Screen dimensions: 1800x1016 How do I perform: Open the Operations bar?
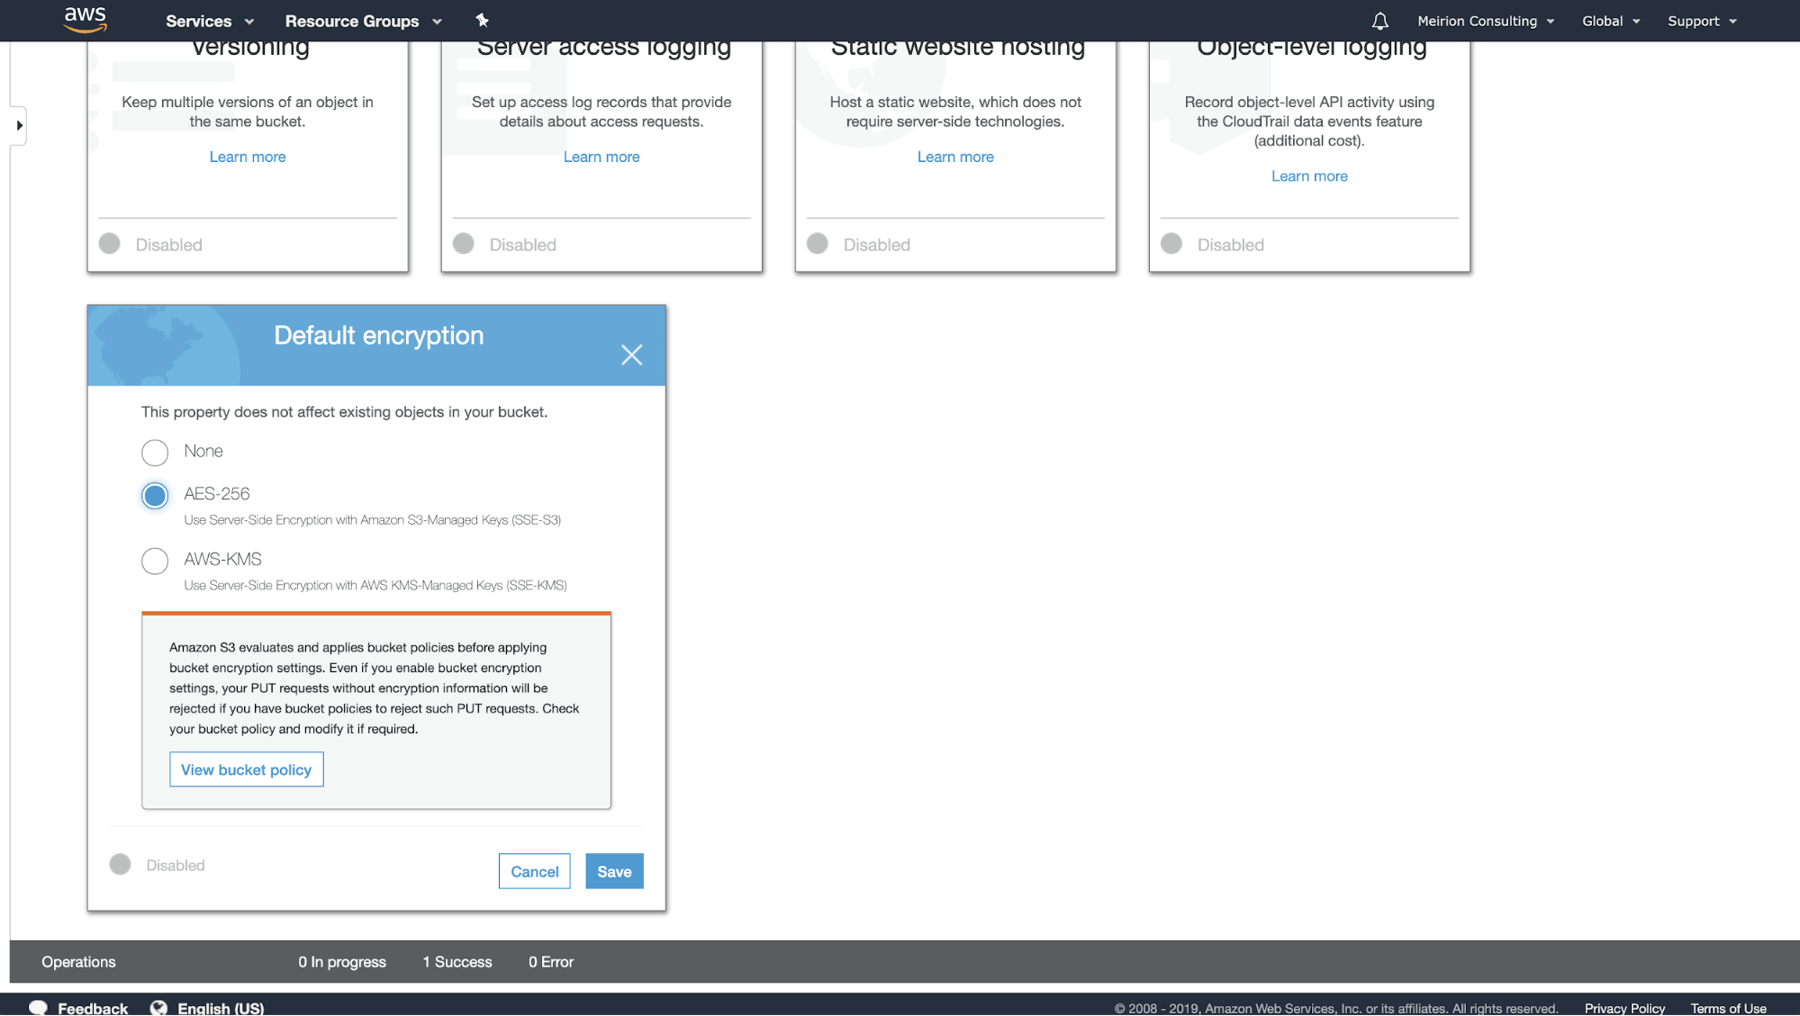79,962
